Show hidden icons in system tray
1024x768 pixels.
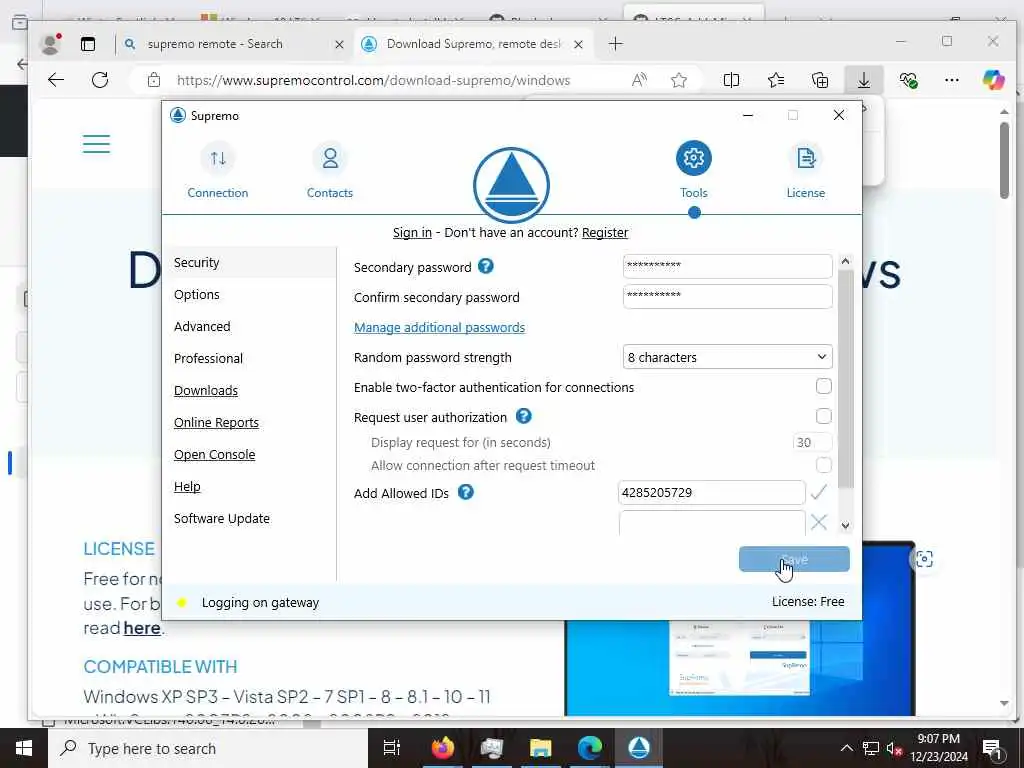coord(846,748)
